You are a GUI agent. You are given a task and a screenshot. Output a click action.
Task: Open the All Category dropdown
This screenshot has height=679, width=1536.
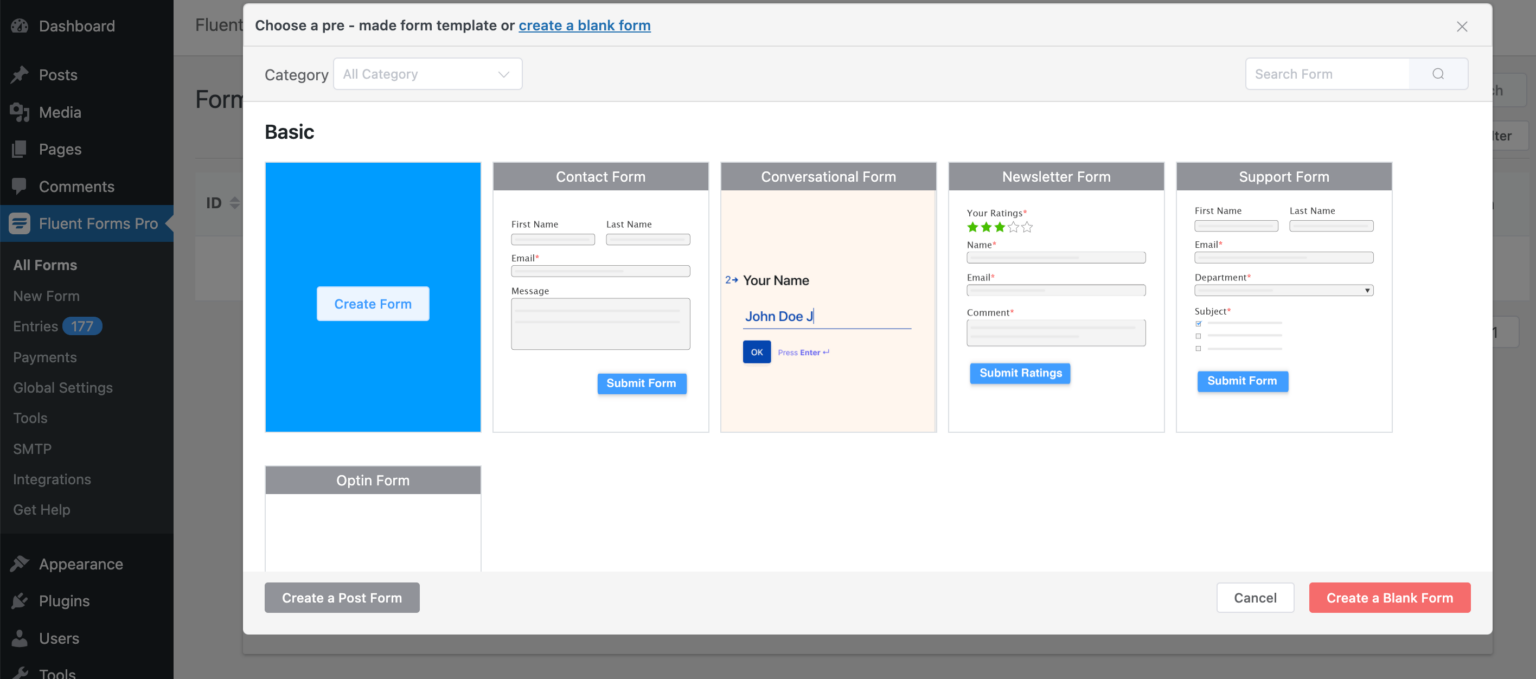427,73
